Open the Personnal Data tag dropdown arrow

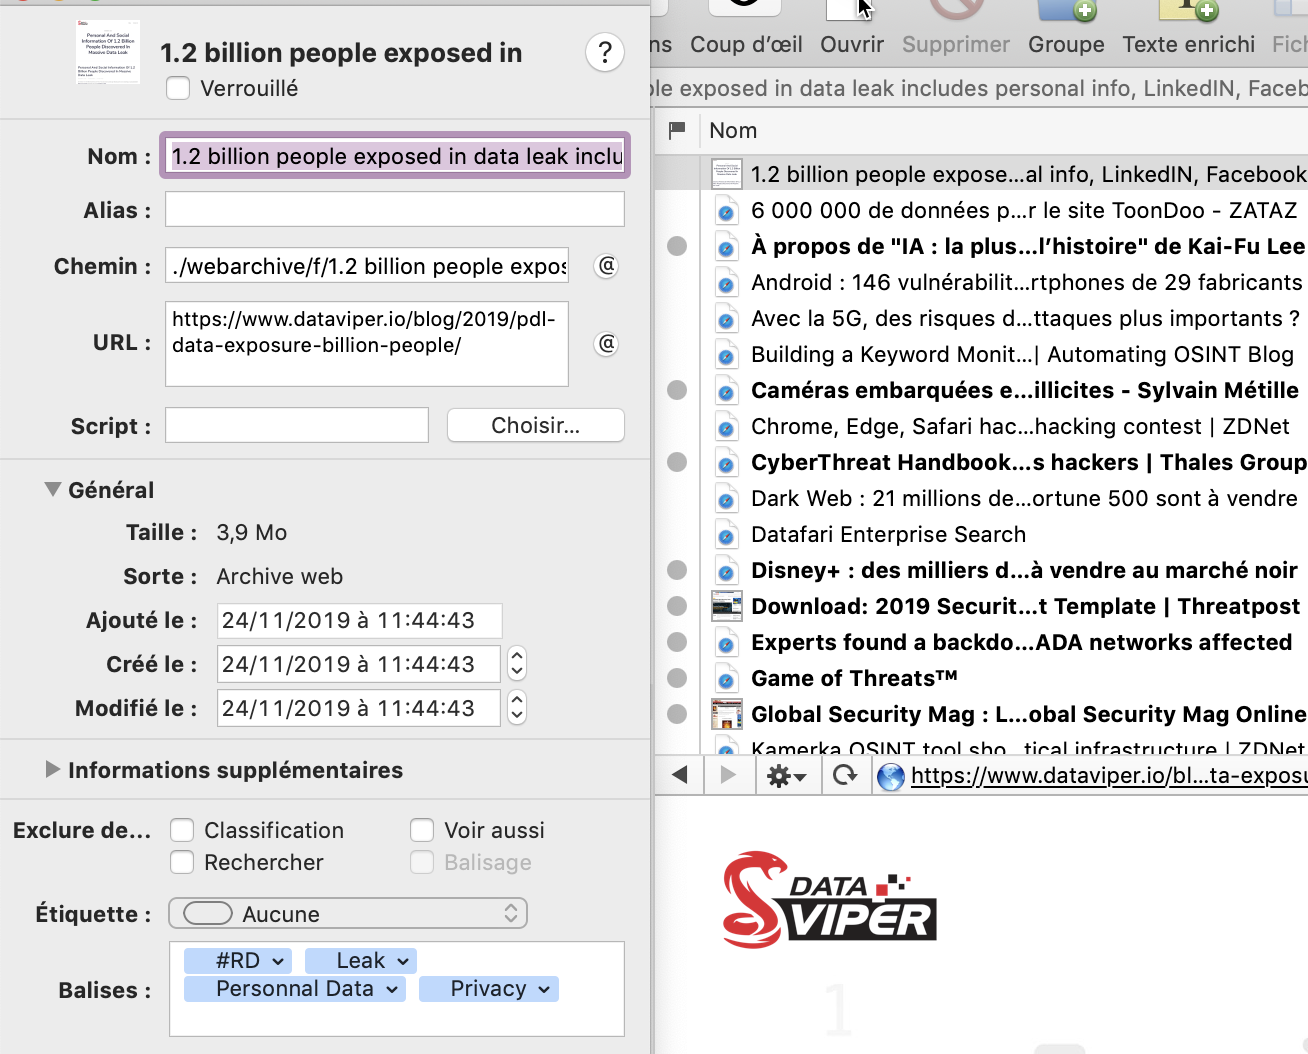pyautogui.click(x=392, y=989)
